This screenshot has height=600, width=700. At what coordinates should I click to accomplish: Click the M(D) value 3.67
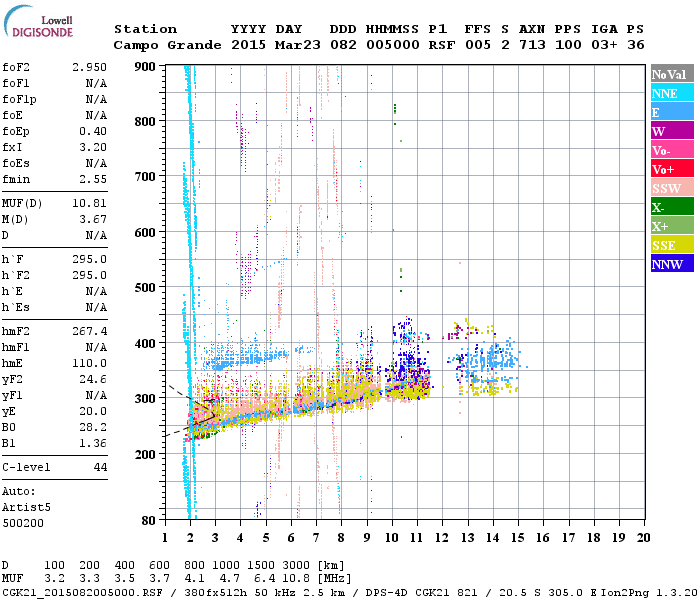point(93,220)
